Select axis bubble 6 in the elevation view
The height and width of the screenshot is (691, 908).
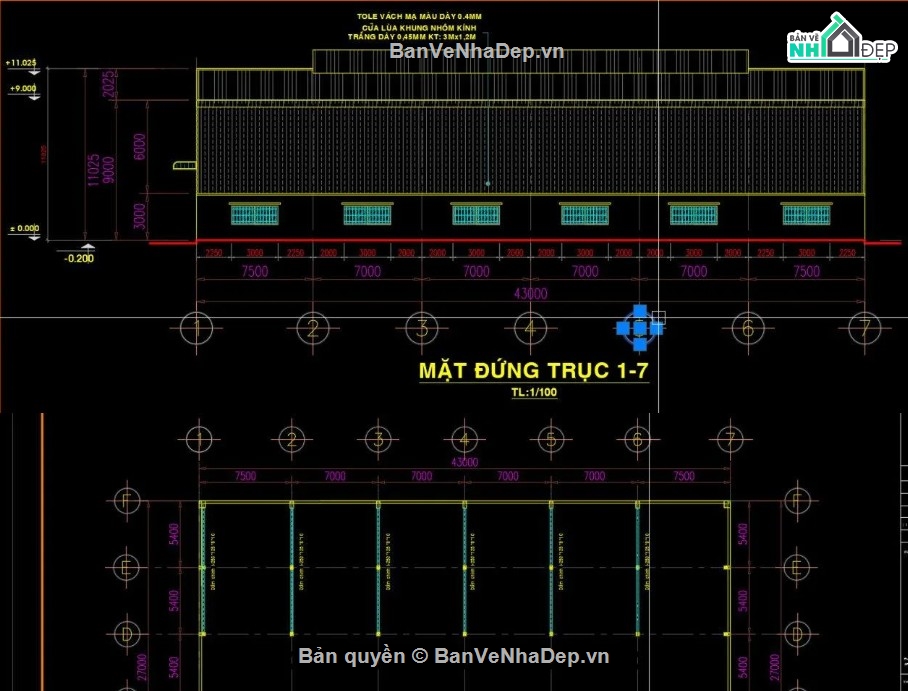(x=748, y=328)
